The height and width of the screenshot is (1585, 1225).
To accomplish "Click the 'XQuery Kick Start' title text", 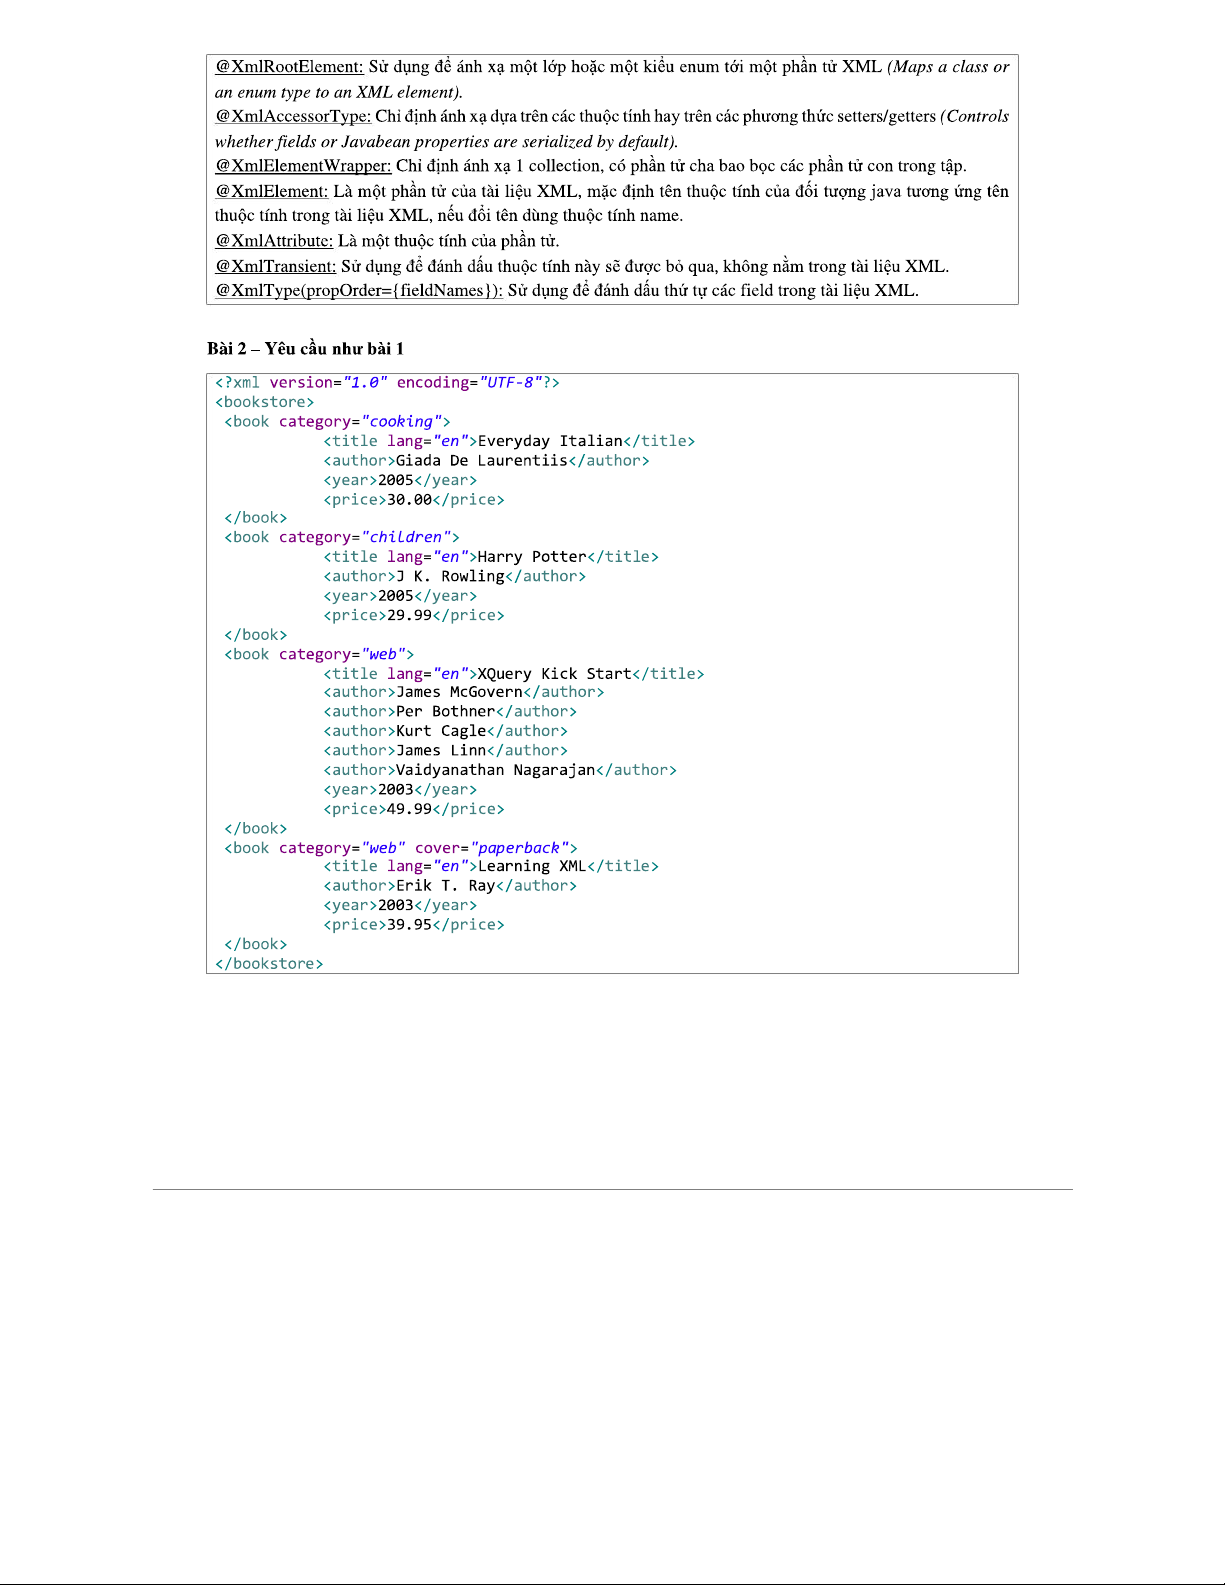I will point(554,674).
